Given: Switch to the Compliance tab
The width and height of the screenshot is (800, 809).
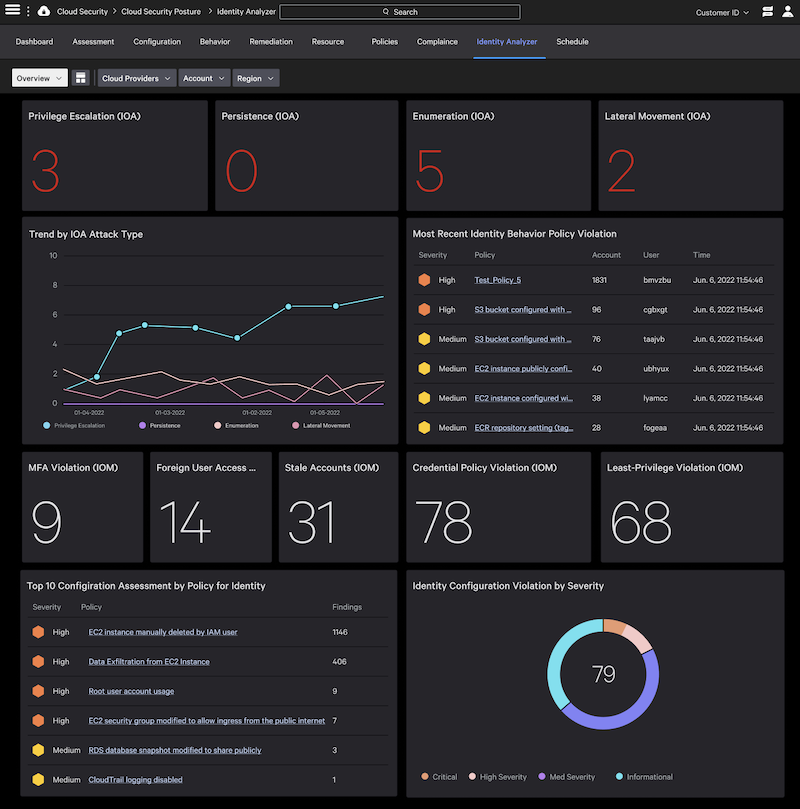Looking at the screenshot, I should tap(437, 42).
